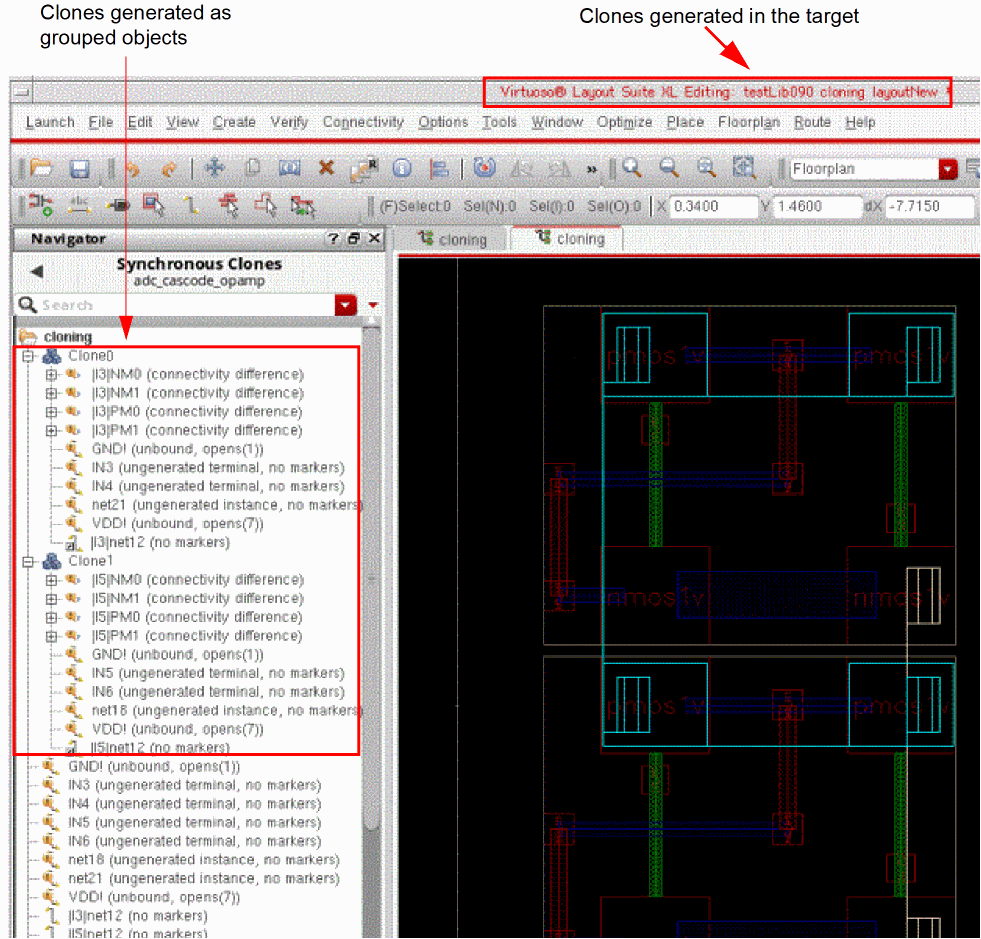Click the Undo arrow icon
This screenshot has width=981, height=939.
[x=131, y=169]
